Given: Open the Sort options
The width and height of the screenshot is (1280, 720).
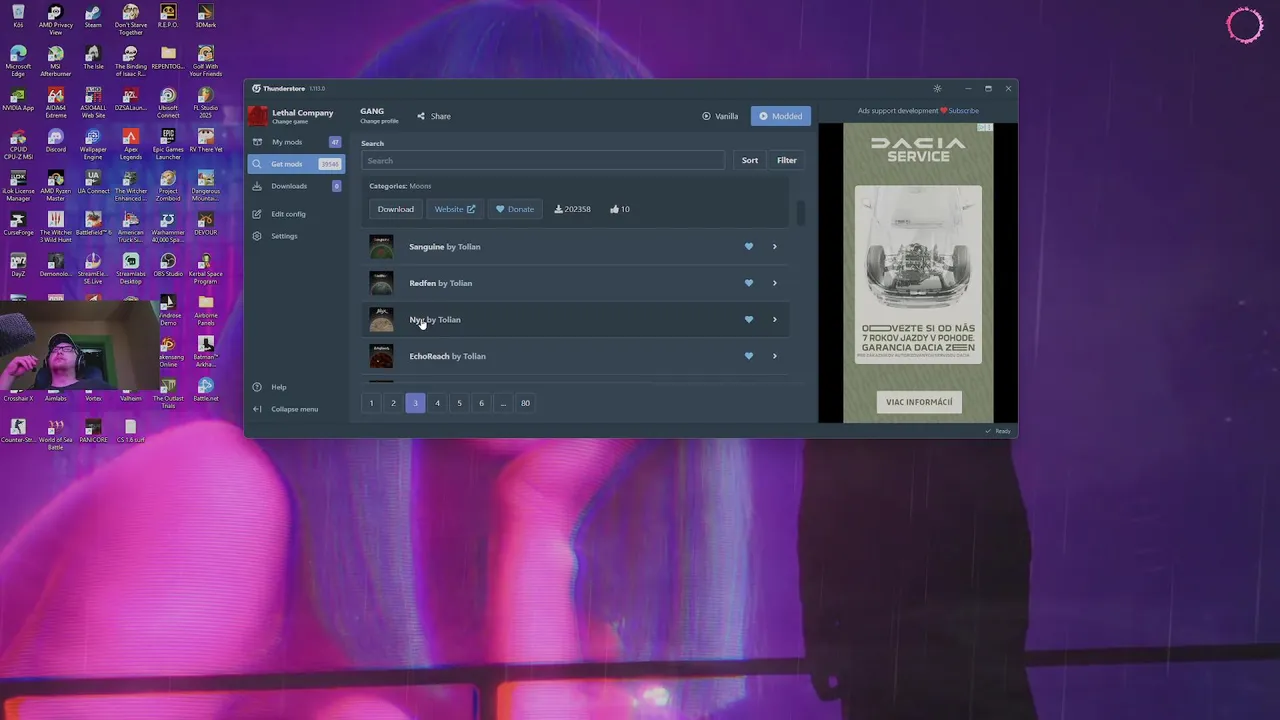Looking at the screenshot, I should (749, 160).
